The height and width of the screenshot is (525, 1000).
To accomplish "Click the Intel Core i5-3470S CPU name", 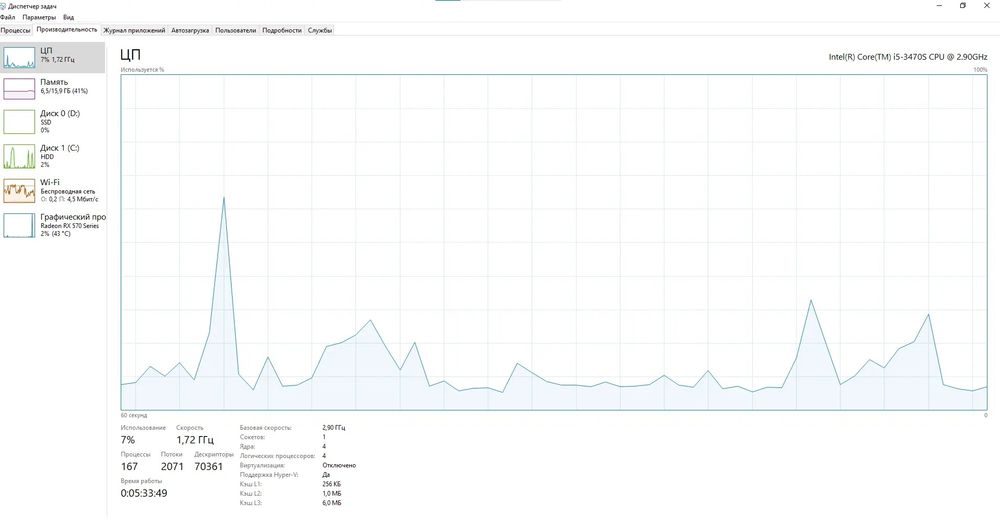I will tap(908, 57).
